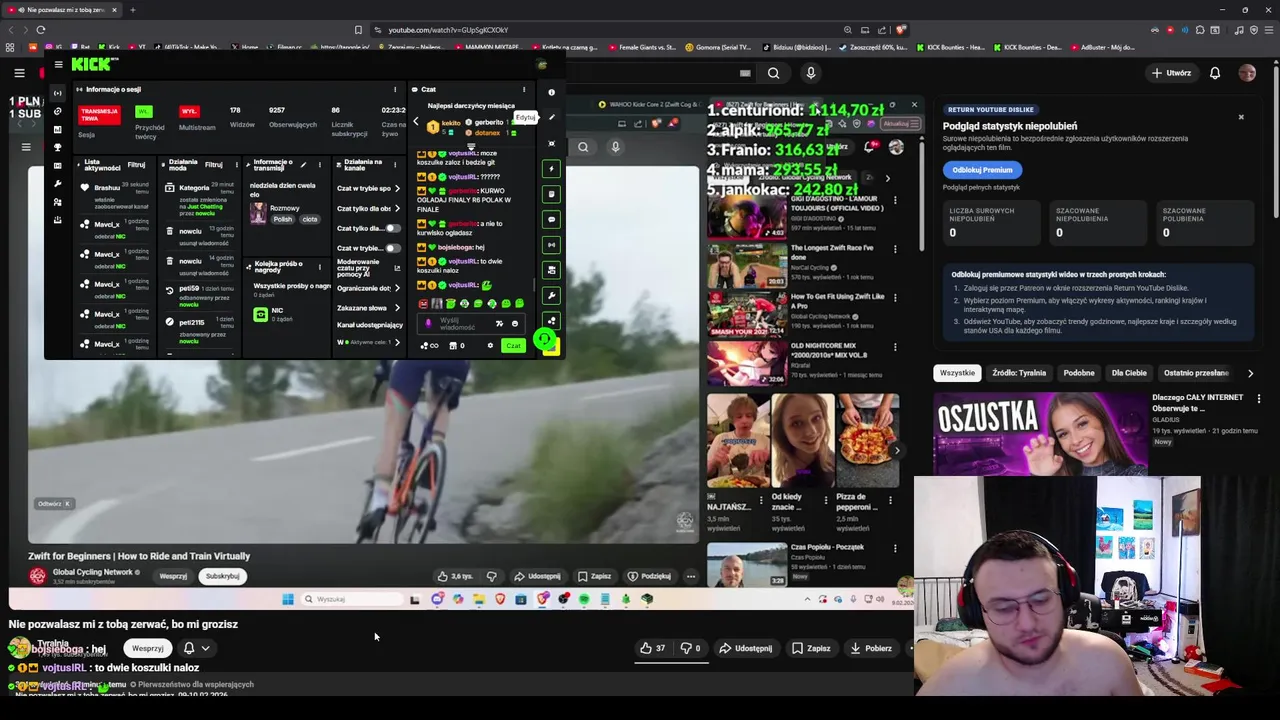Close the Return YouTube Dislike panel
This screenshot has width=1280, height=720.
click(1241, 117)
